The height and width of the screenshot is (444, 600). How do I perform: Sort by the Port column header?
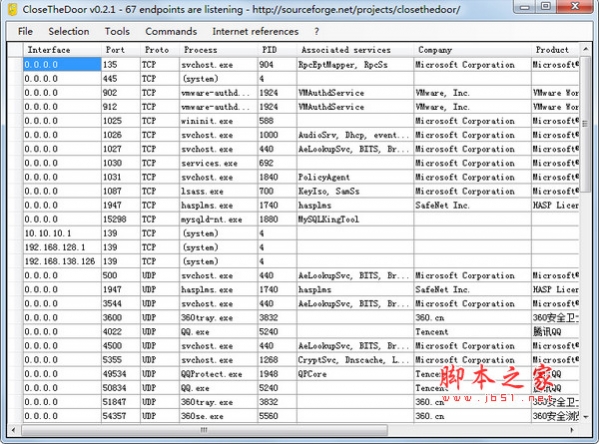coord(115,49)
